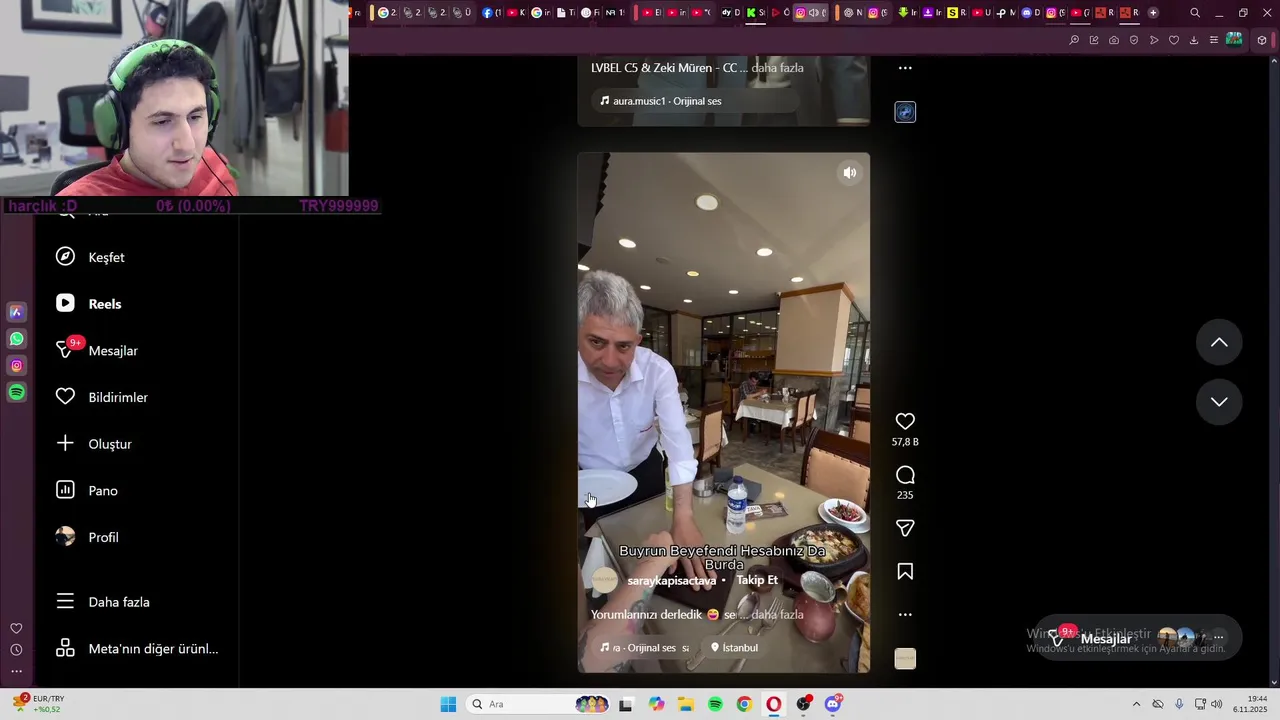The image size is (1280, 720).
Task: Open EUR/TRY widget in taskbar
Action: tap(40, 704)
